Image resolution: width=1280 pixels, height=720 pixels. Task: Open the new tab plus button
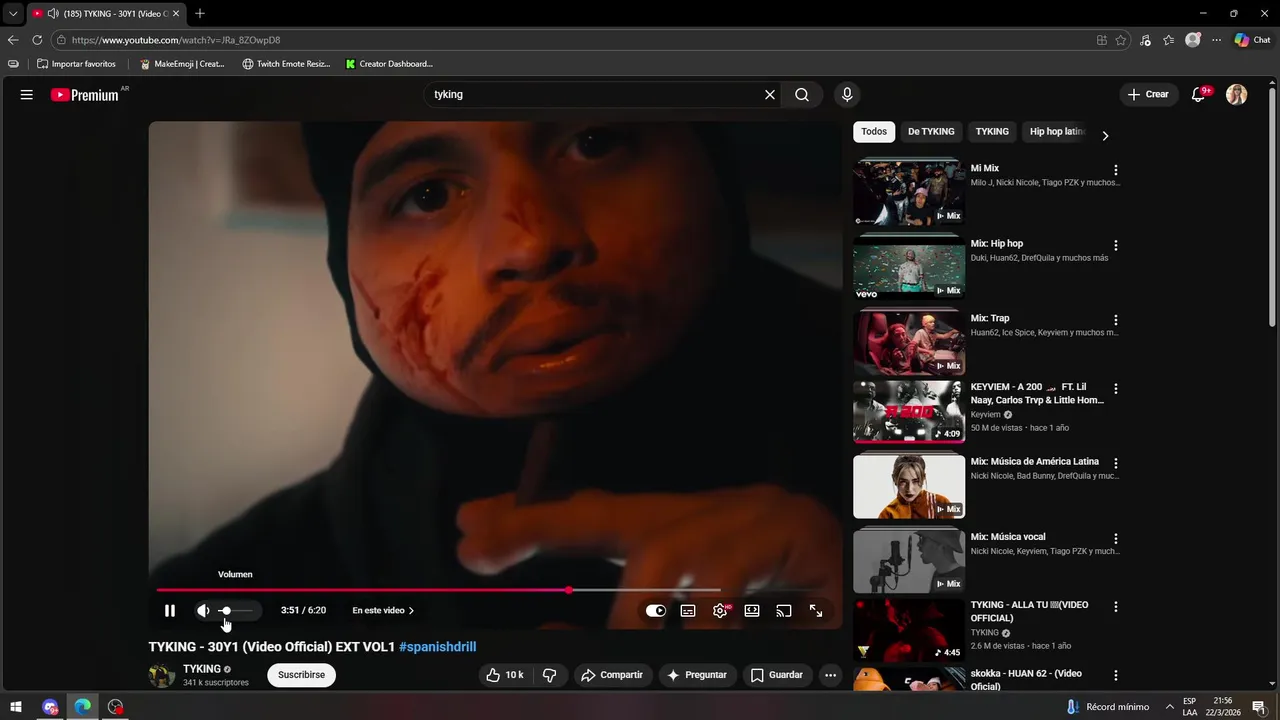coord(200,13)
